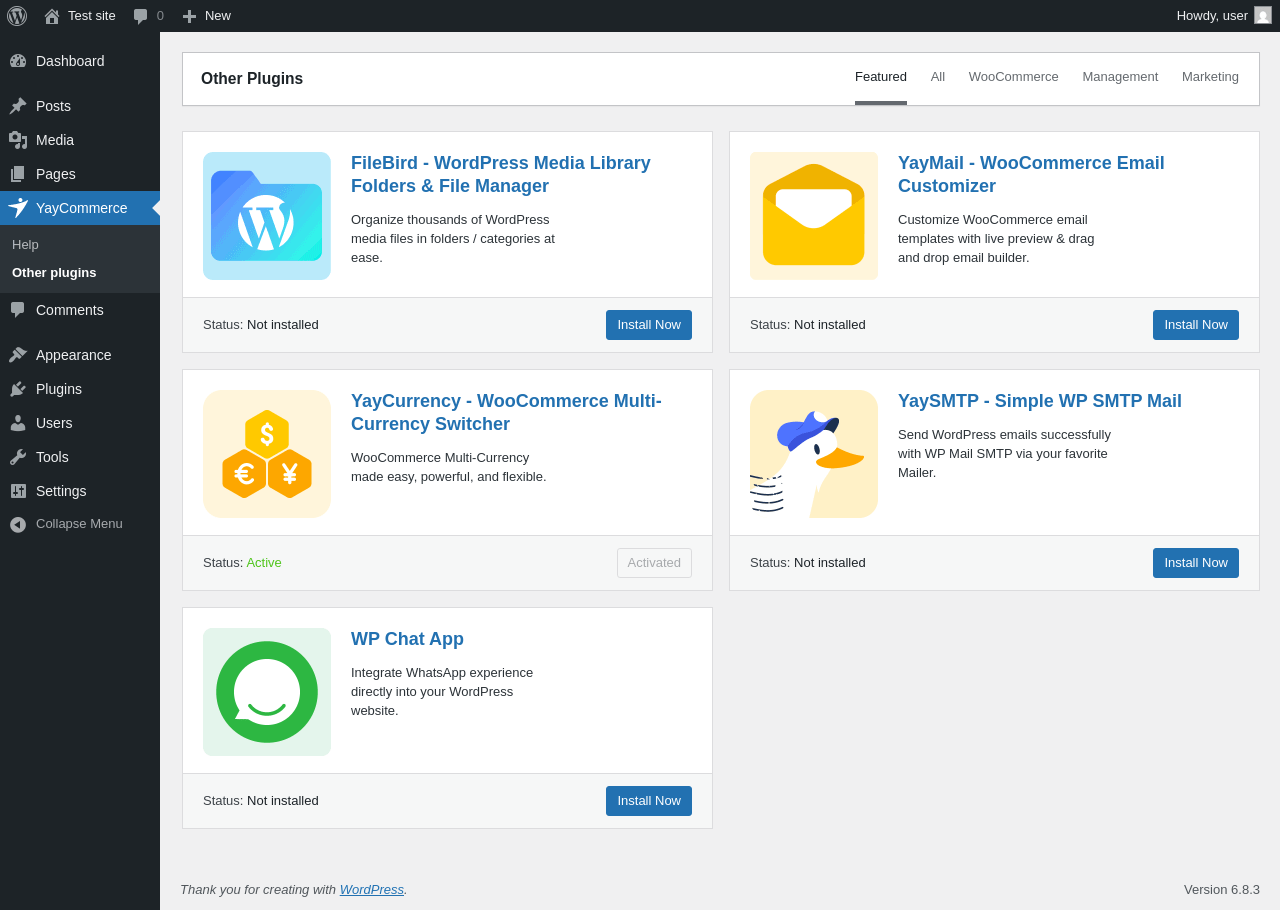The height and width of the screenshot is (910, 1280).
Task: Click the WordPress logo in admin bar
Action: pyautogui.click(x=17, y=16)
